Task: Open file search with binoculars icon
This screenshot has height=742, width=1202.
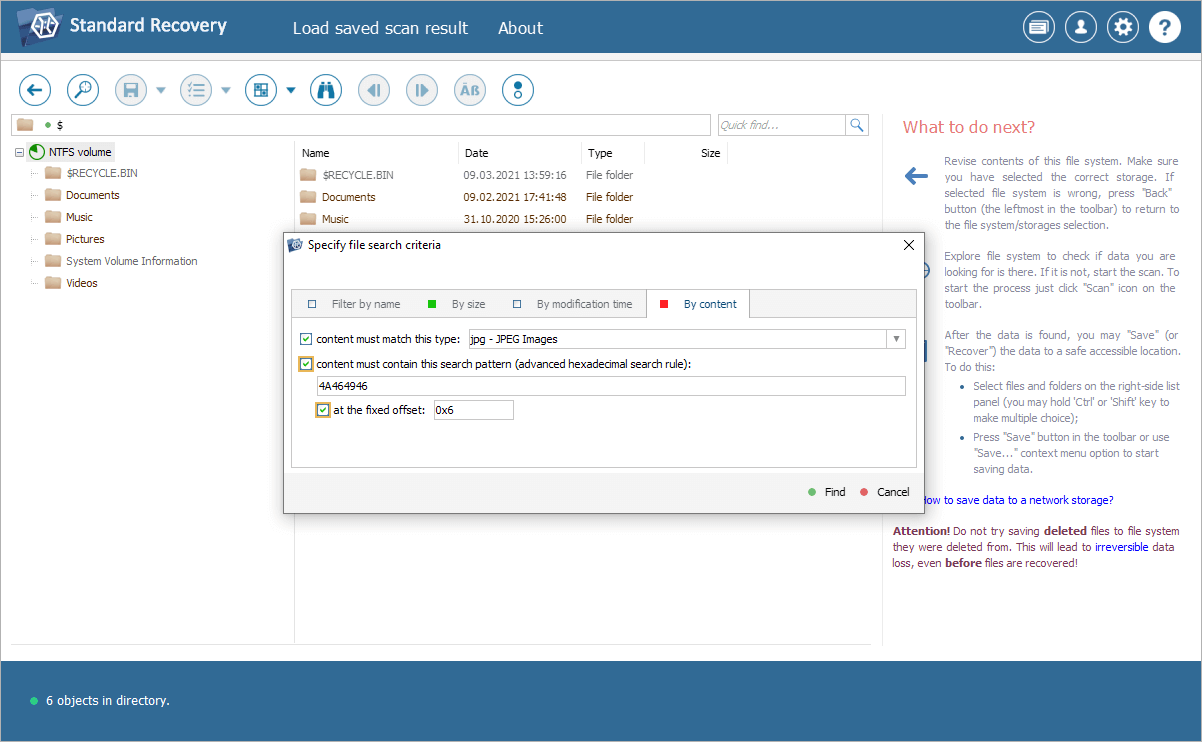Action: [326, 90]
